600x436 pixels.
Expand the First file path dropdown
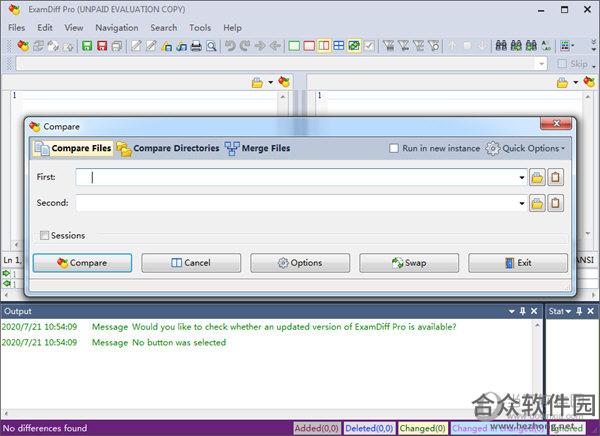522,178
